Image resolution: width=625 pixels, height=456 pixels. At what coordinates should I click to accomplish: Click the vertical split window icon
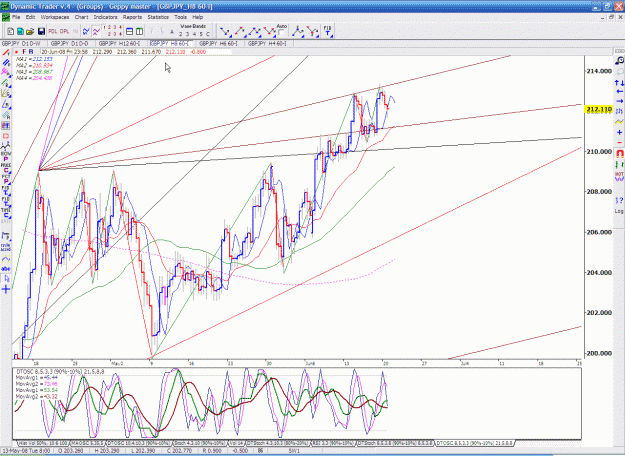pos(140,31)
